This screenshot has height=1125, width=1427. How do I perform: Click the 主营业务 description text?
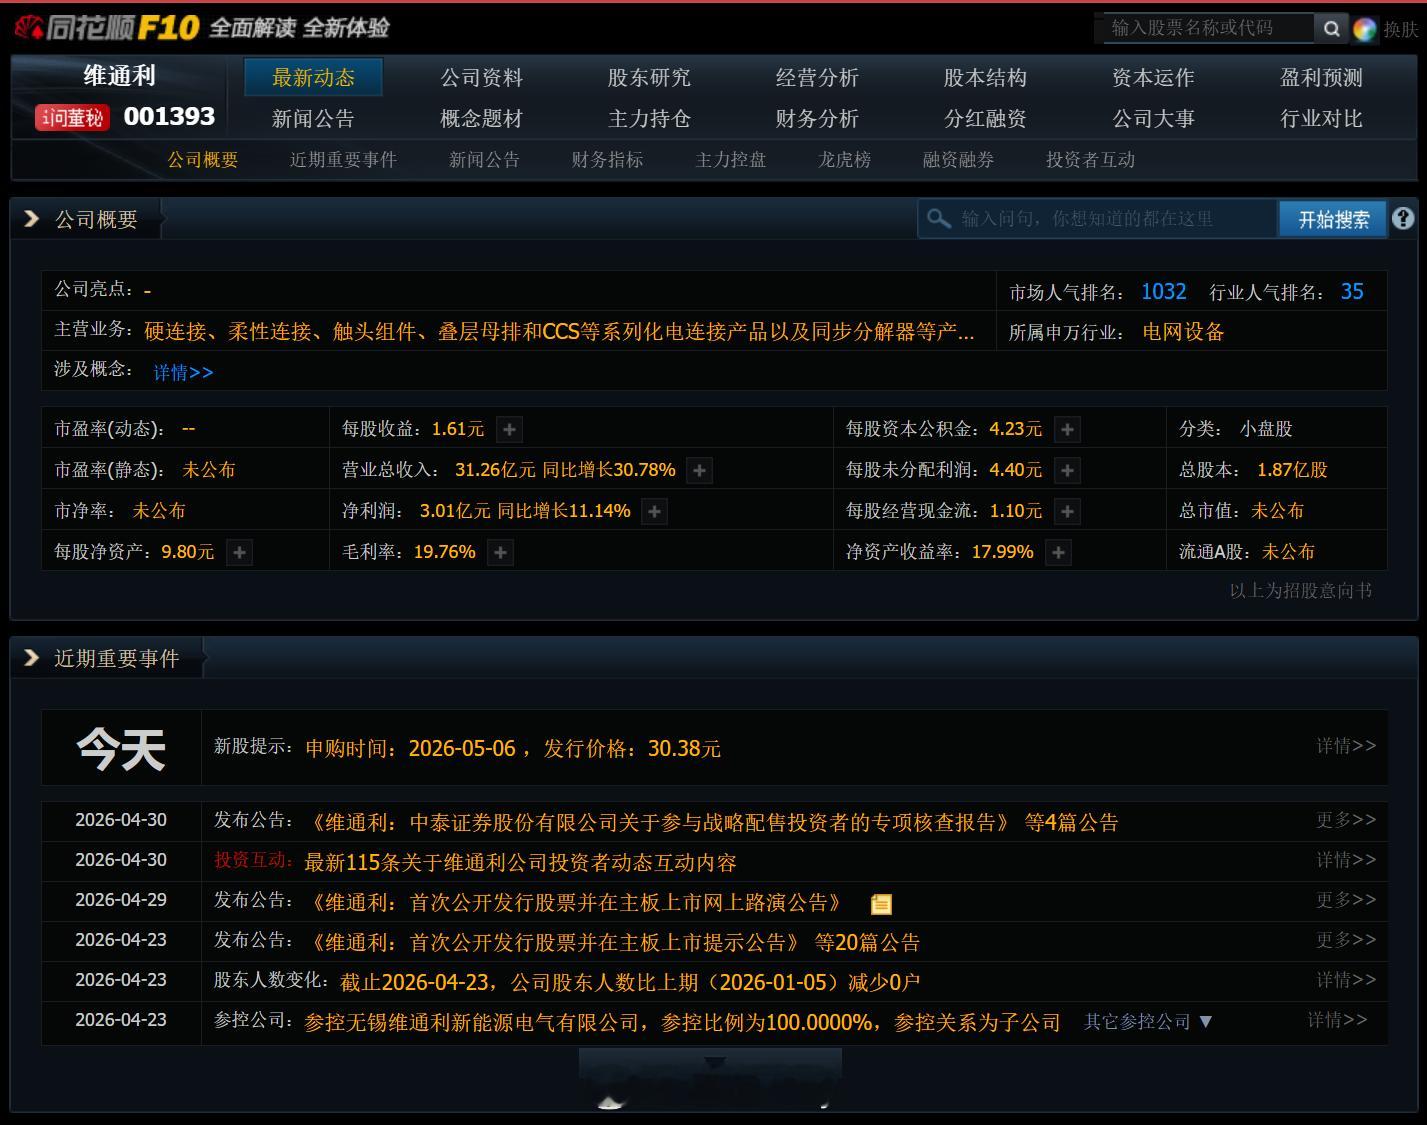pyautogui.click(x=559, y=331)
